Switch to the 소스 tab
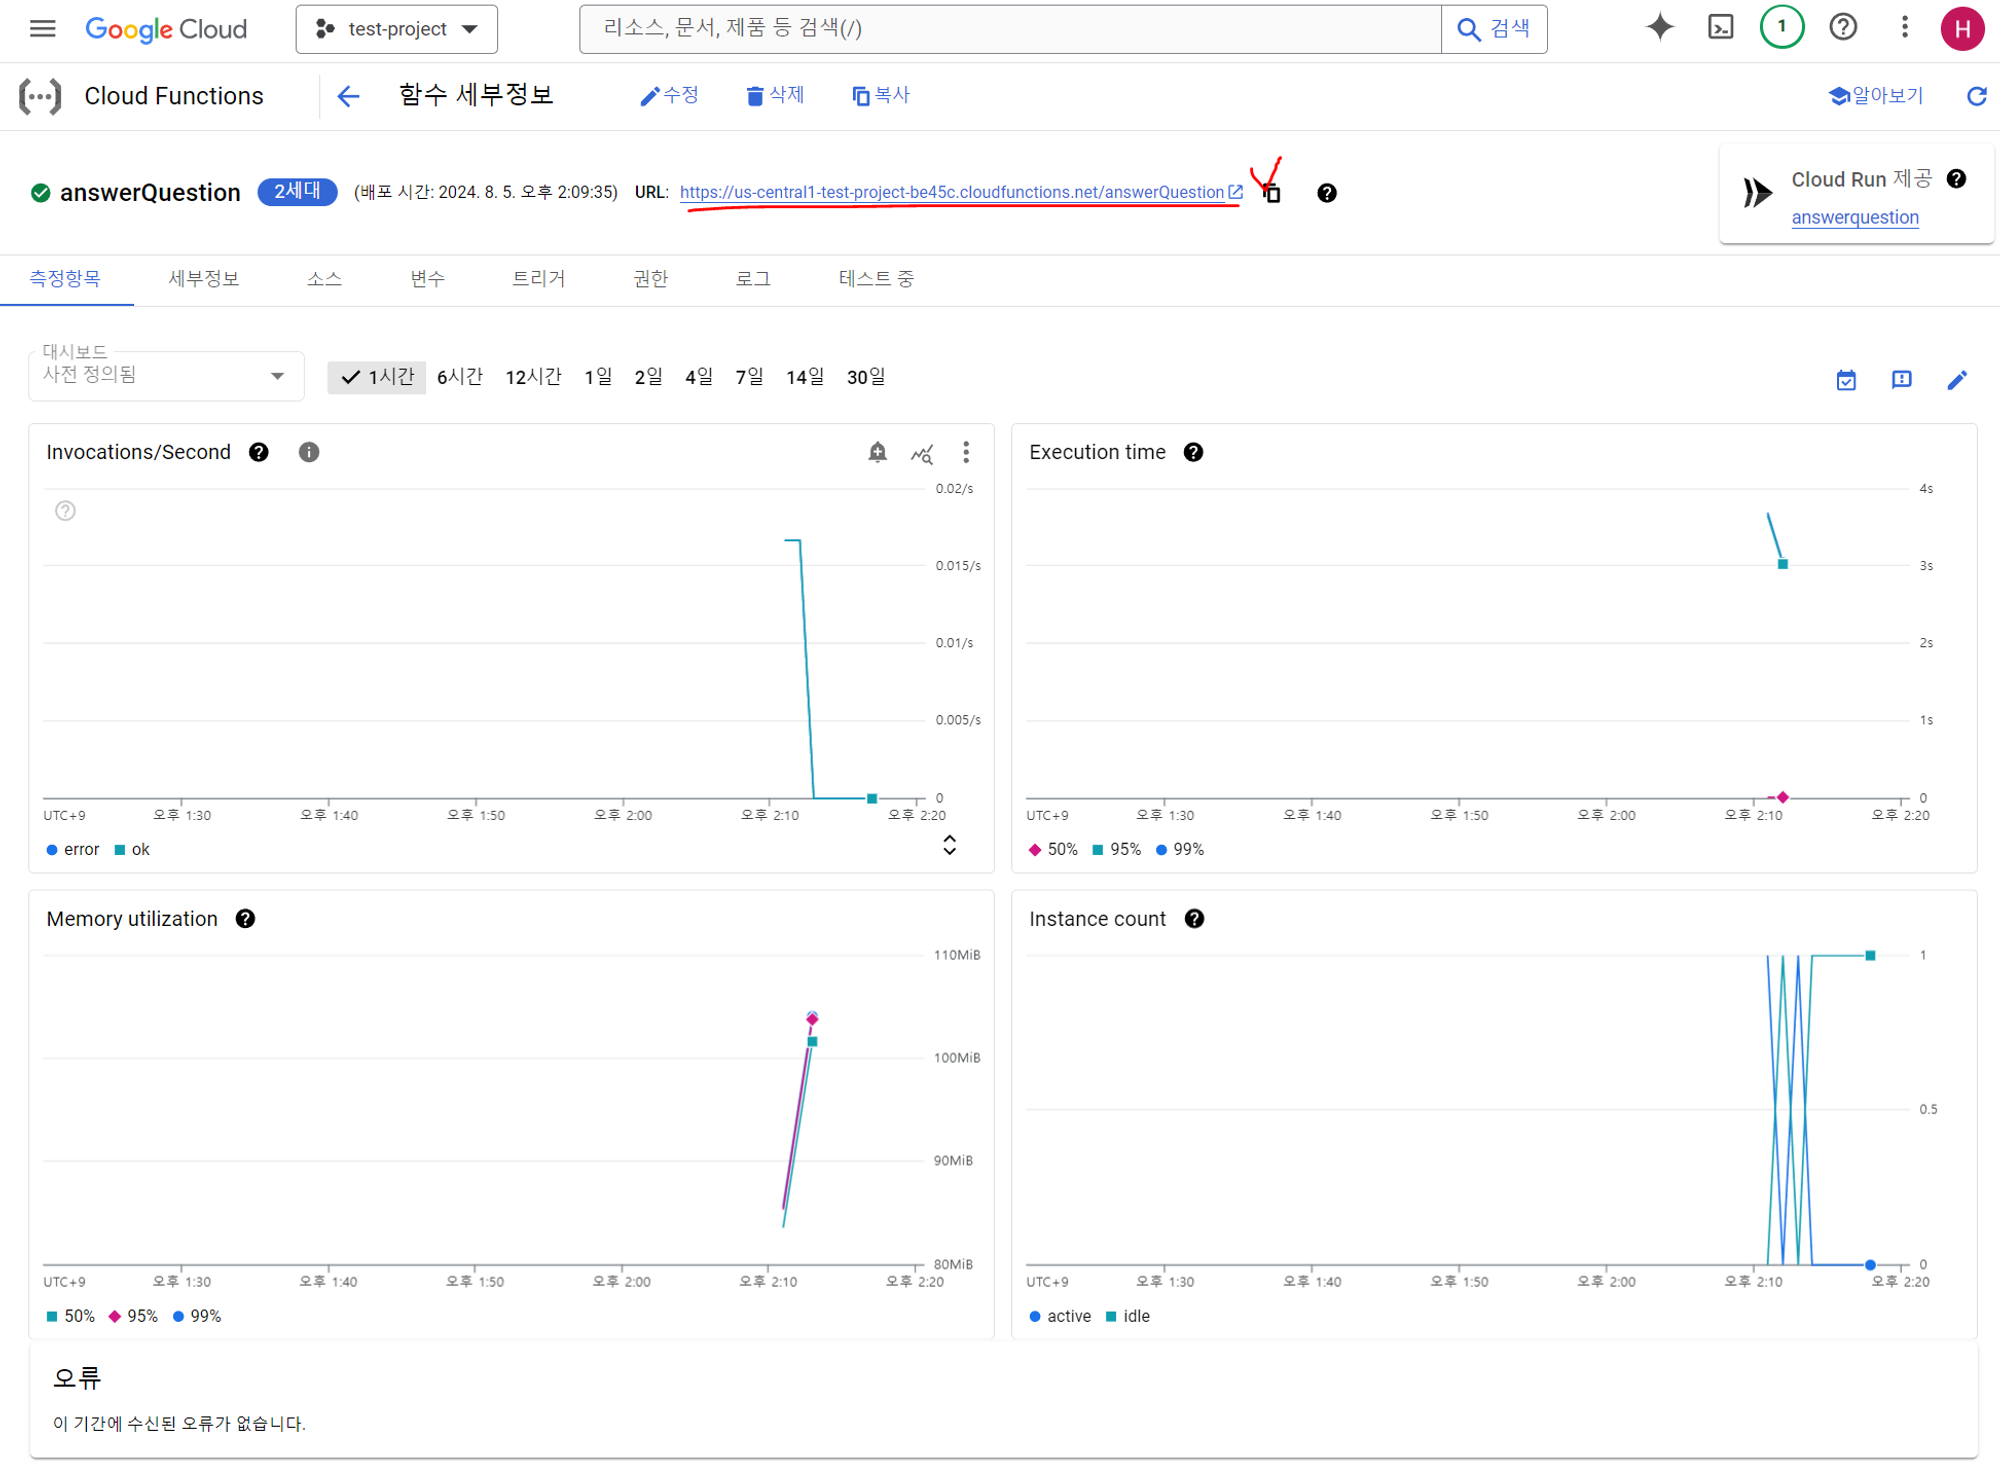 324,279
